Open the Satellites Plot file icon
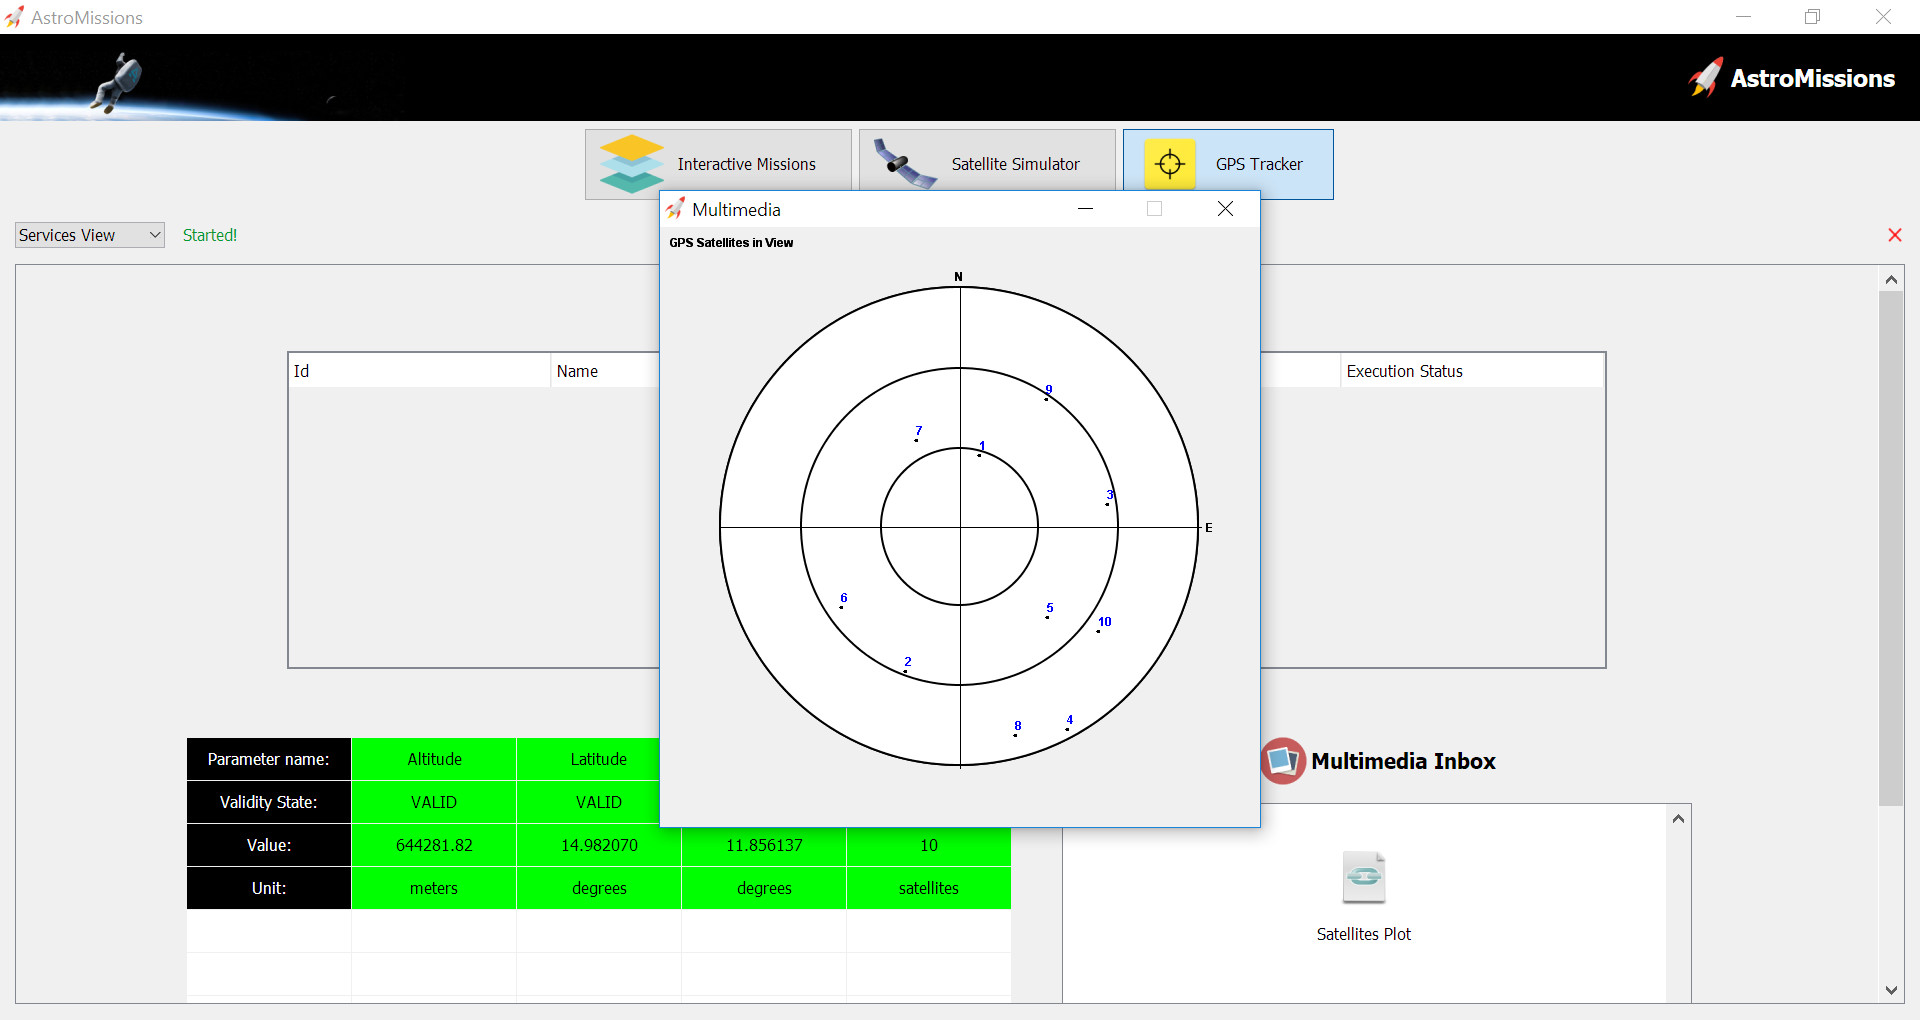The width and height of the screenshot is (1920, 1020). click(x=1363, y=877)
